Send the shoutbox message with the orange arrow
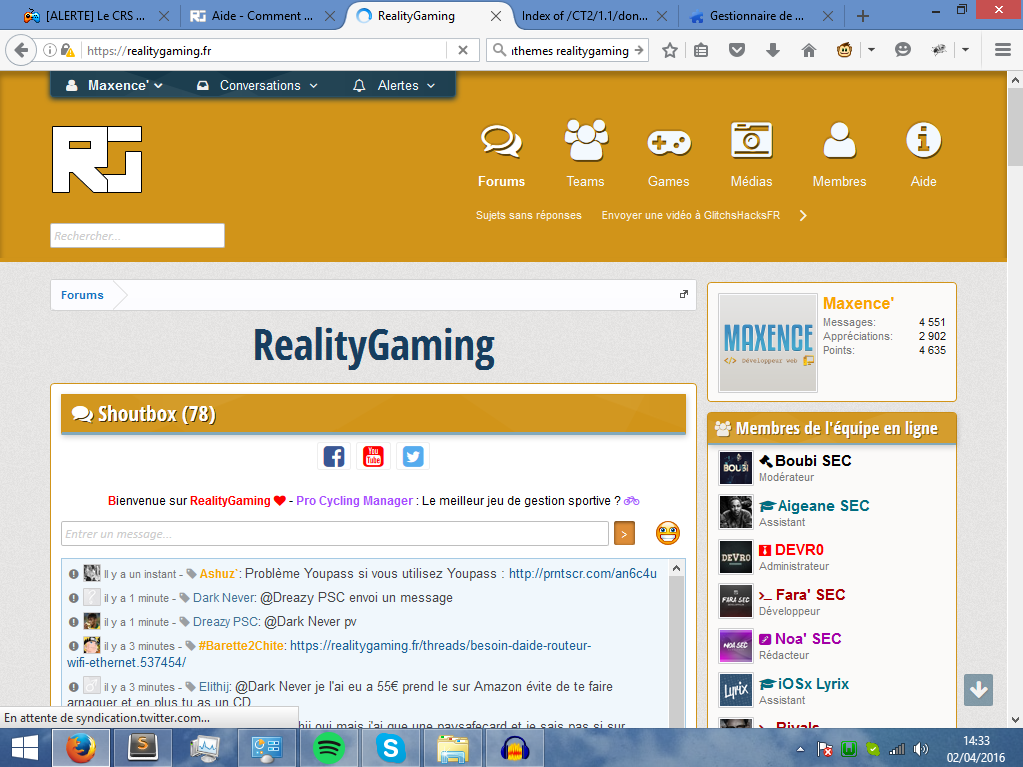The height and width of the screenshot is (767, 1023). tap(624, 534)
